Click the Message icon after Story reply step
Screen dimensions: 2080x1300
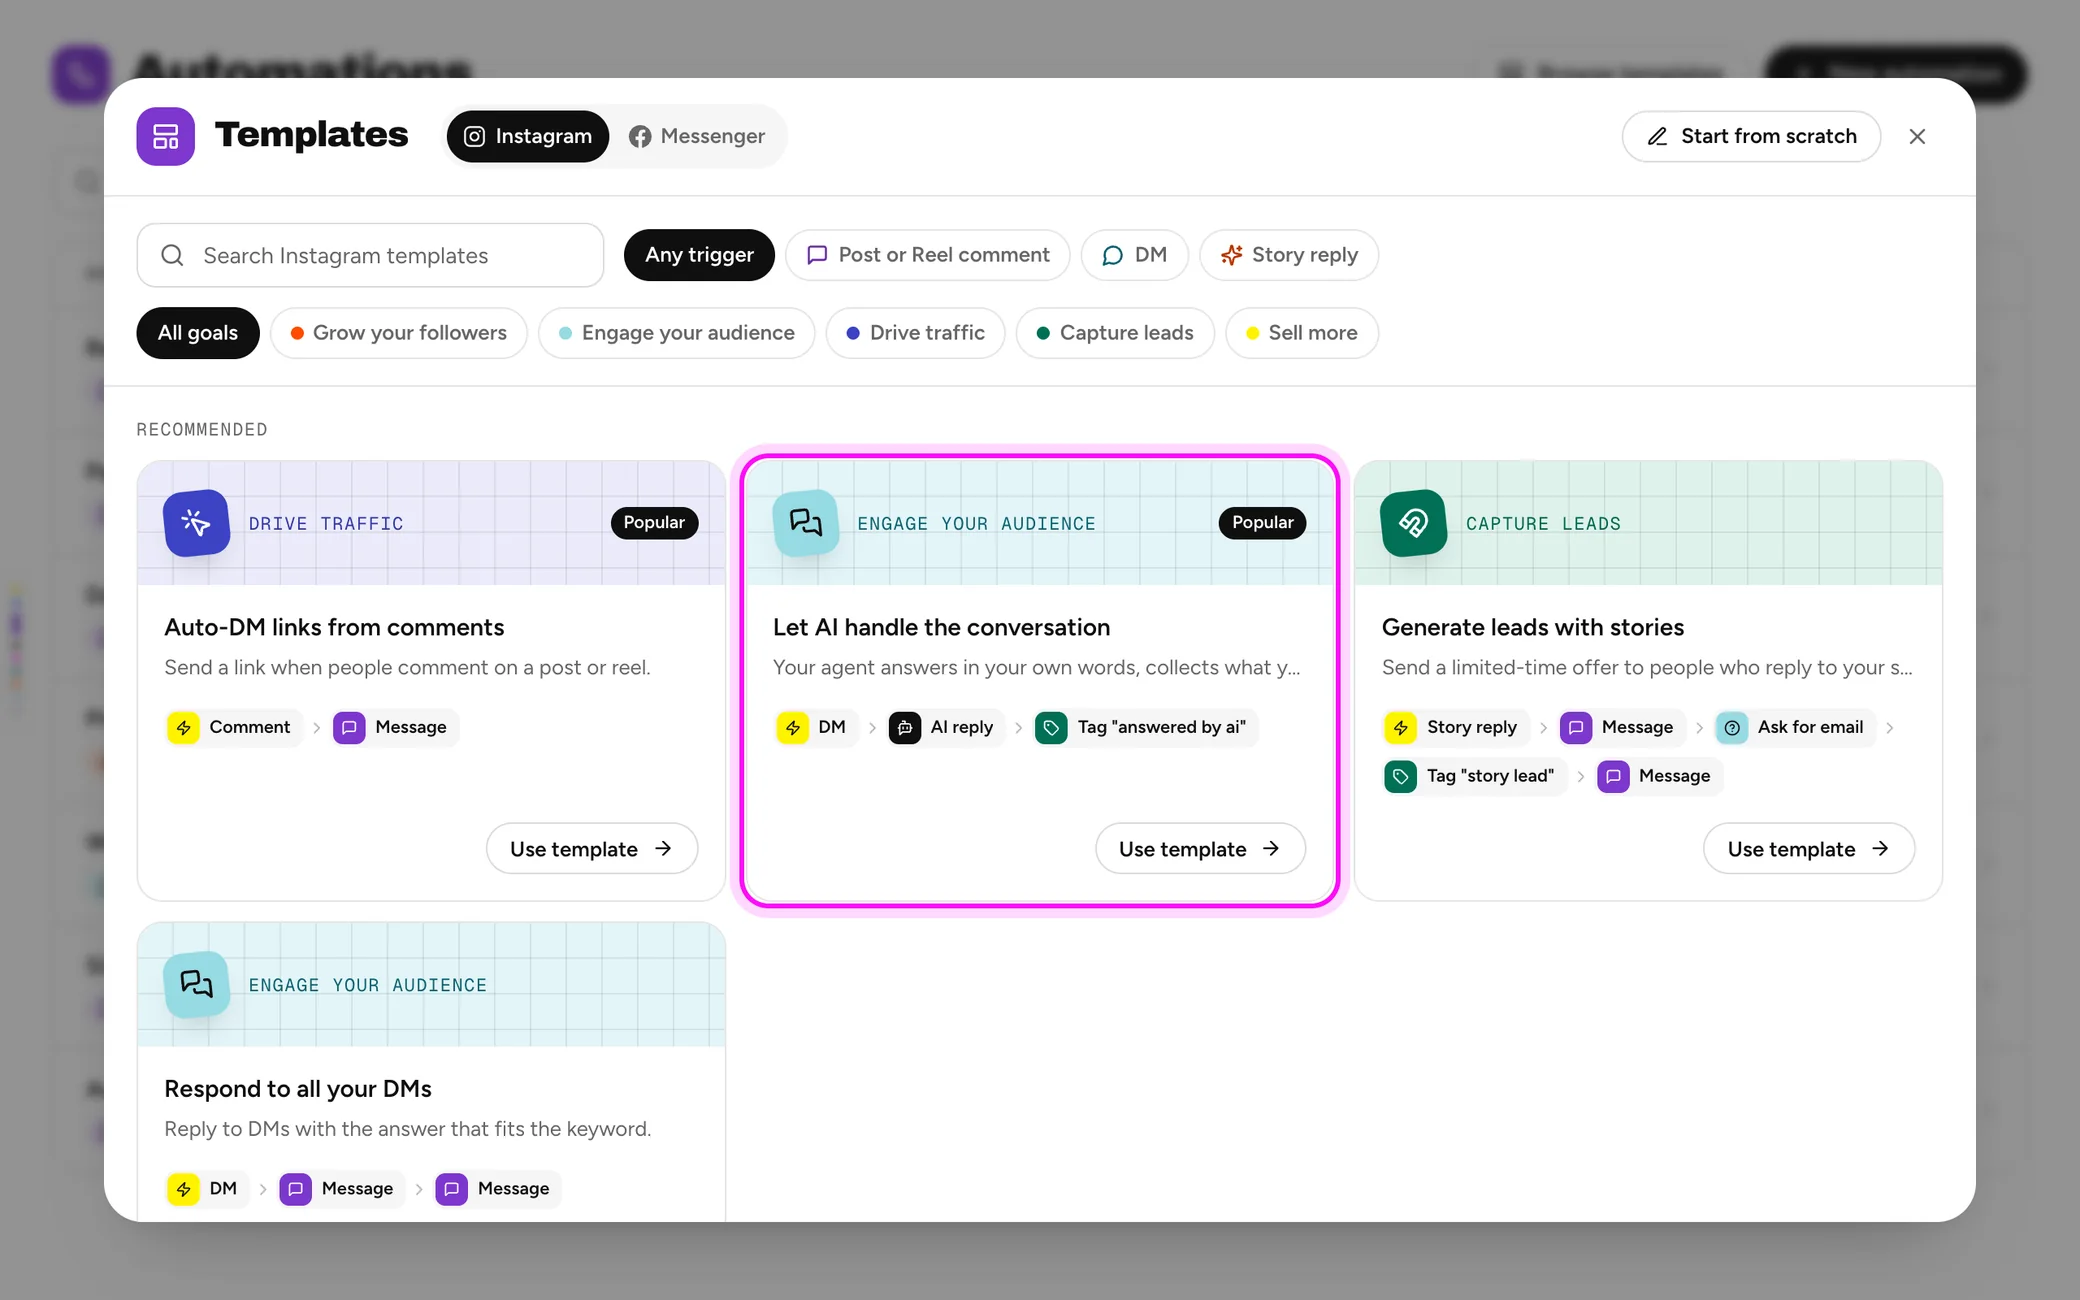(x=1576, y=728)
